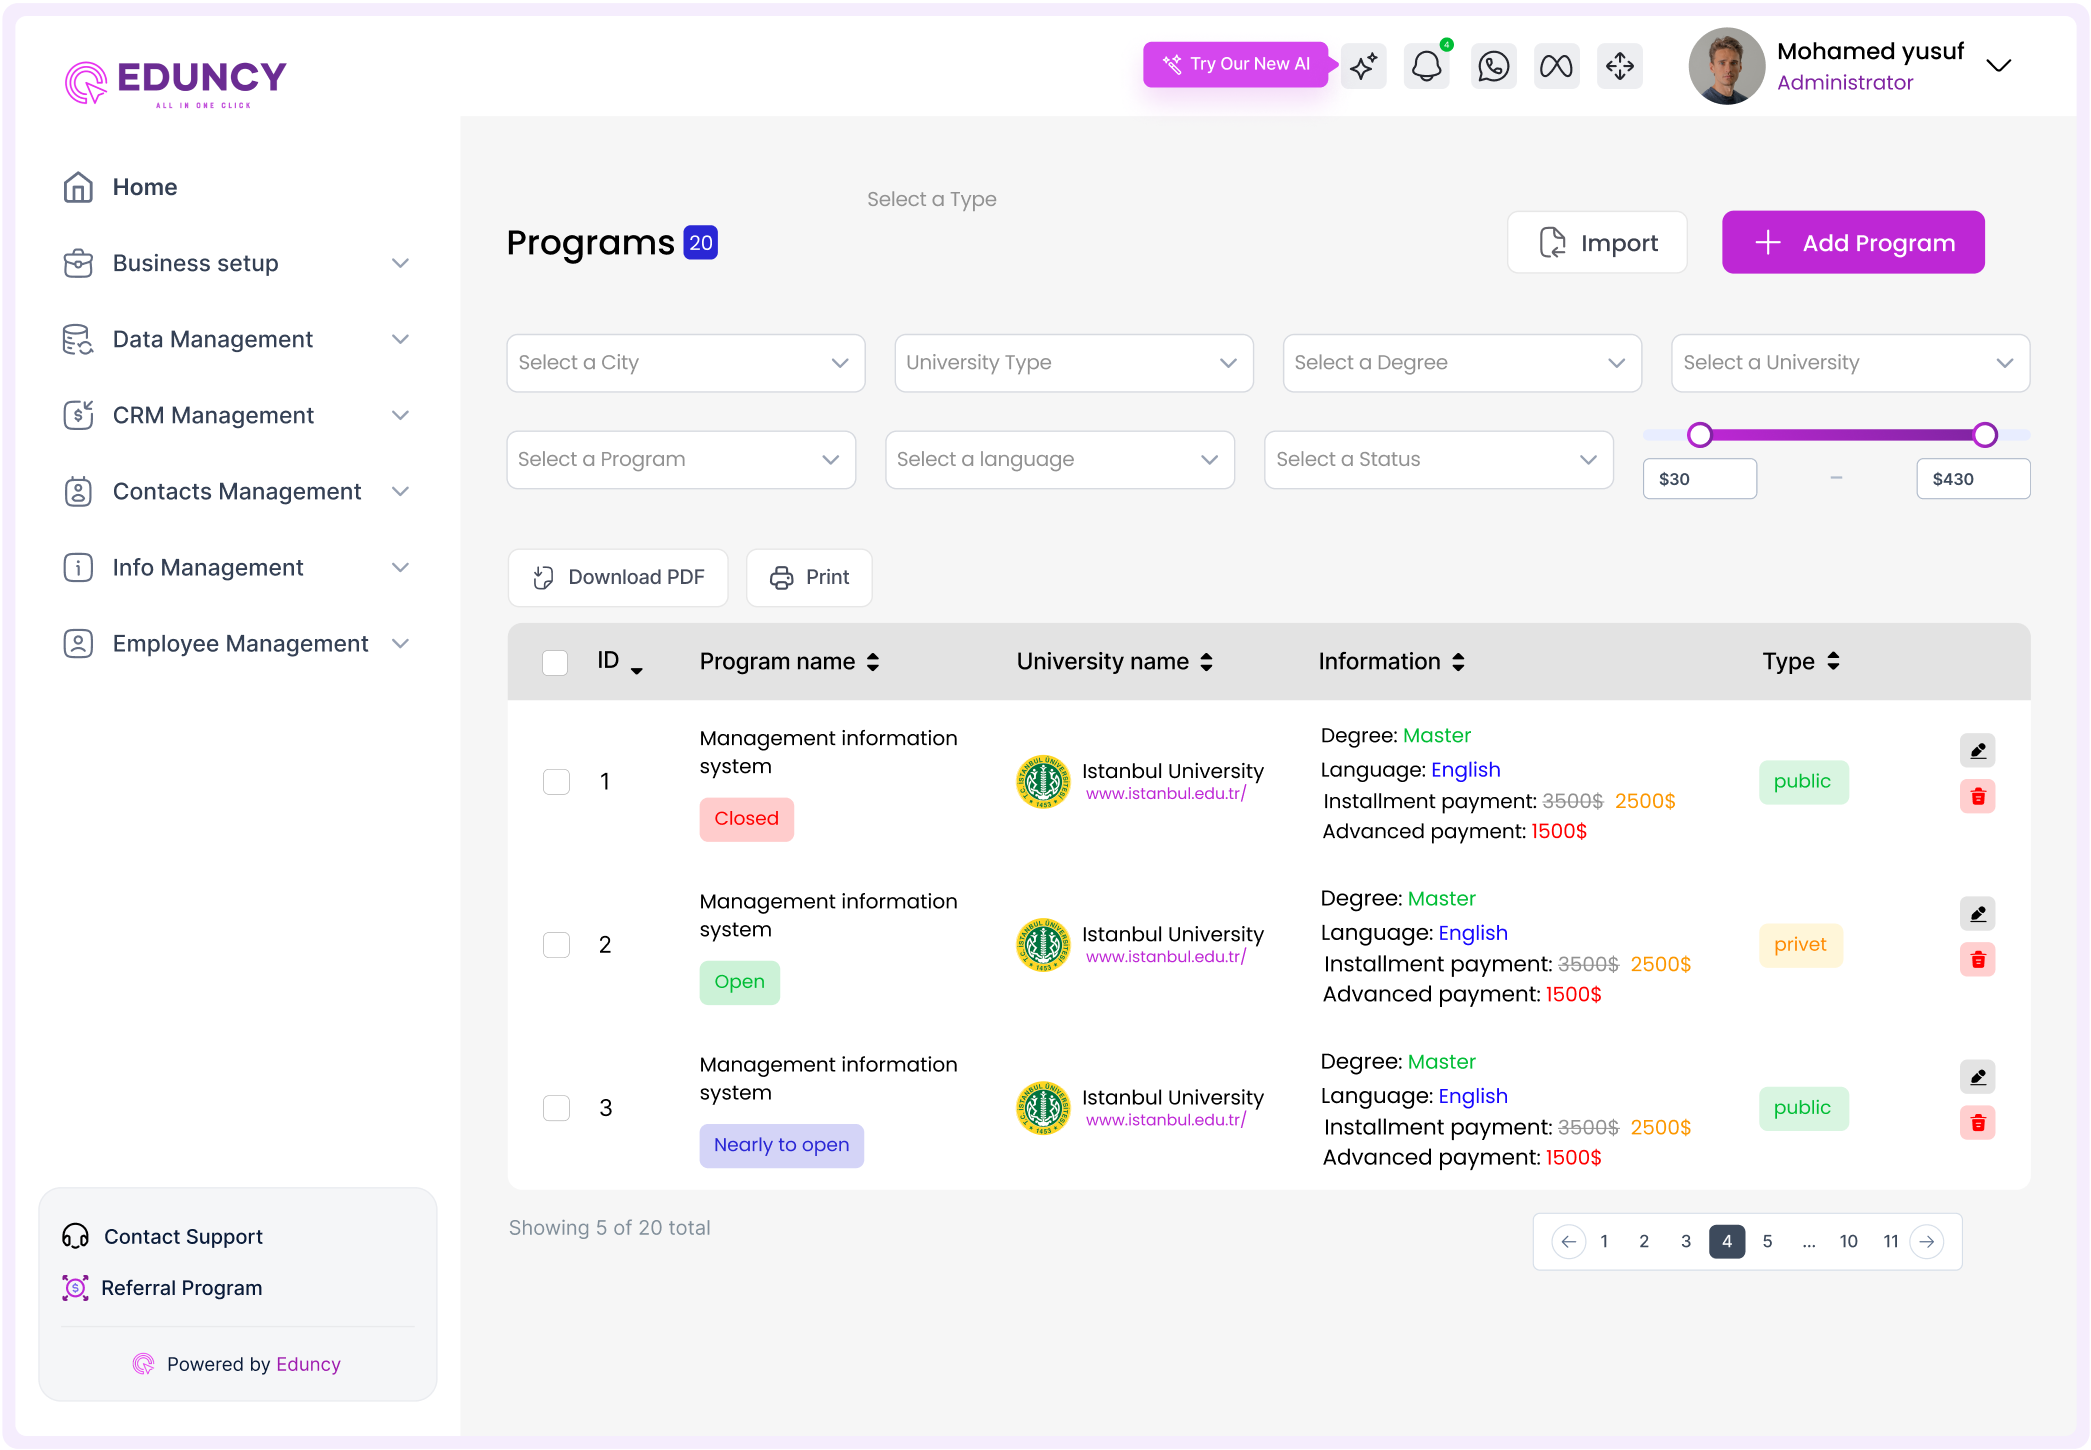The width and height of the screenshot is (2091, 1450).
Task: Open the University Type dropdown
Action: click(1073, 363)
